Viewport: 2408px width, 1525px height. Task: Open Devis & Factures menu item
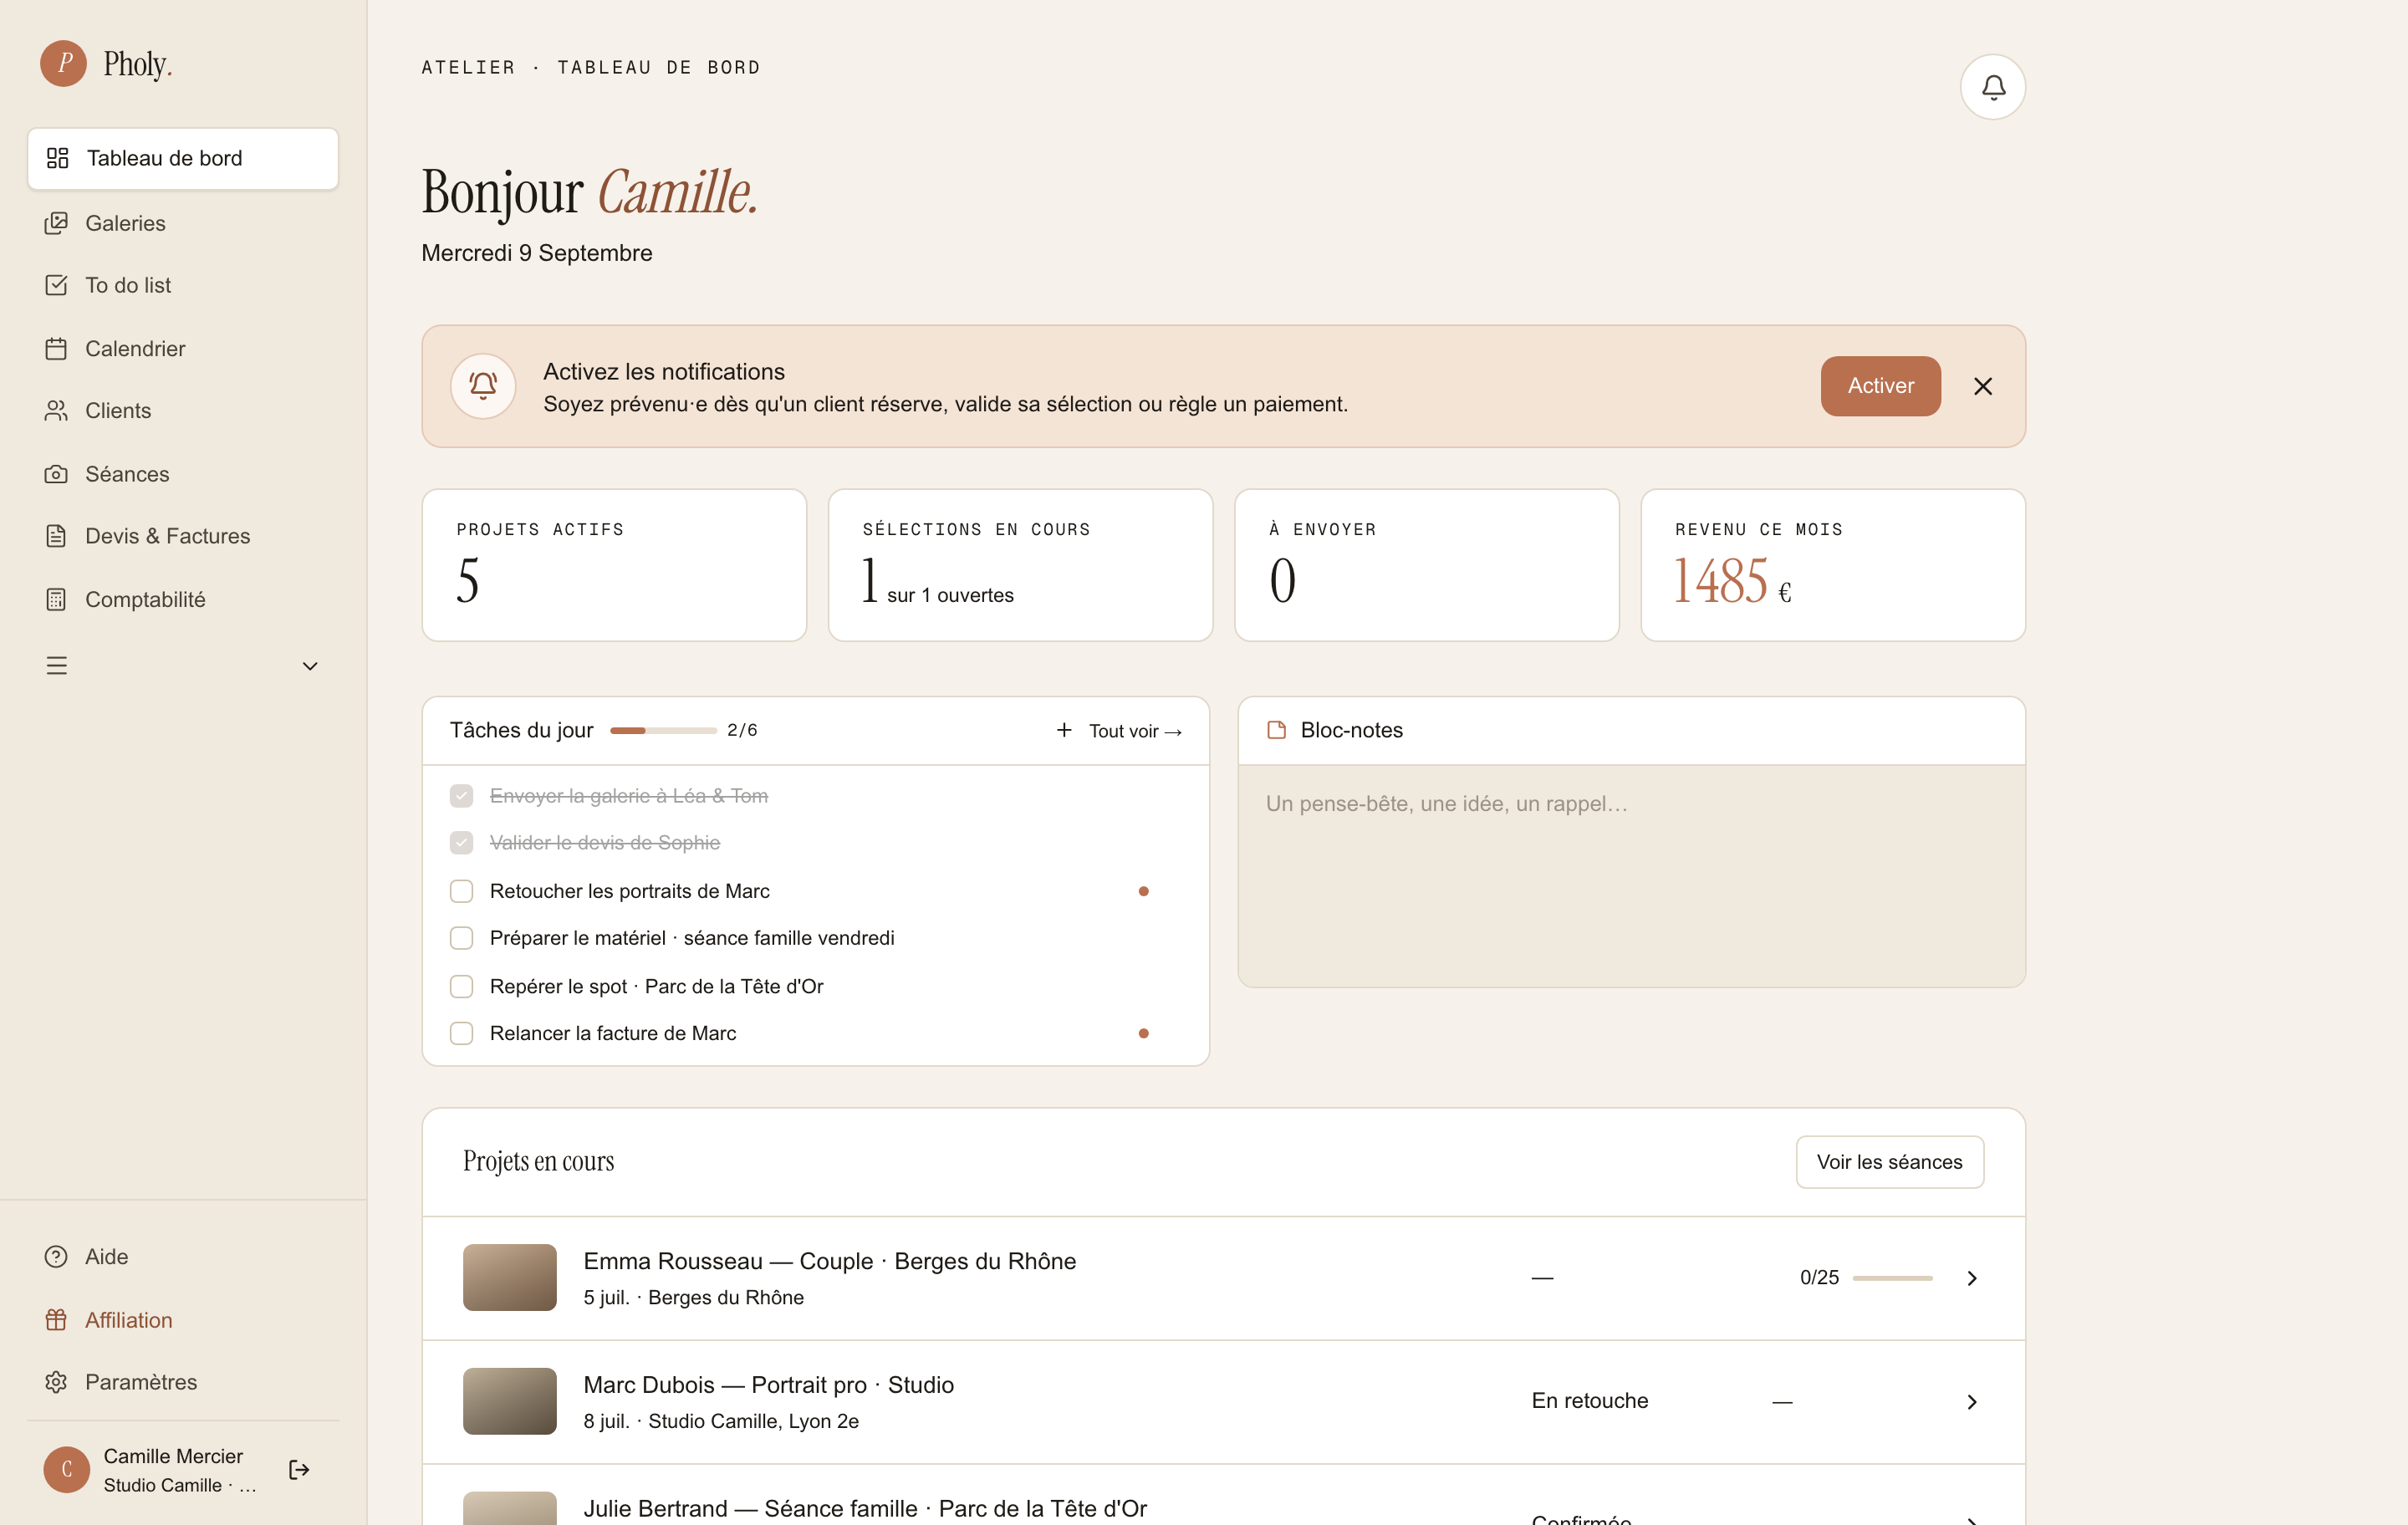click(x=183, y=536)
